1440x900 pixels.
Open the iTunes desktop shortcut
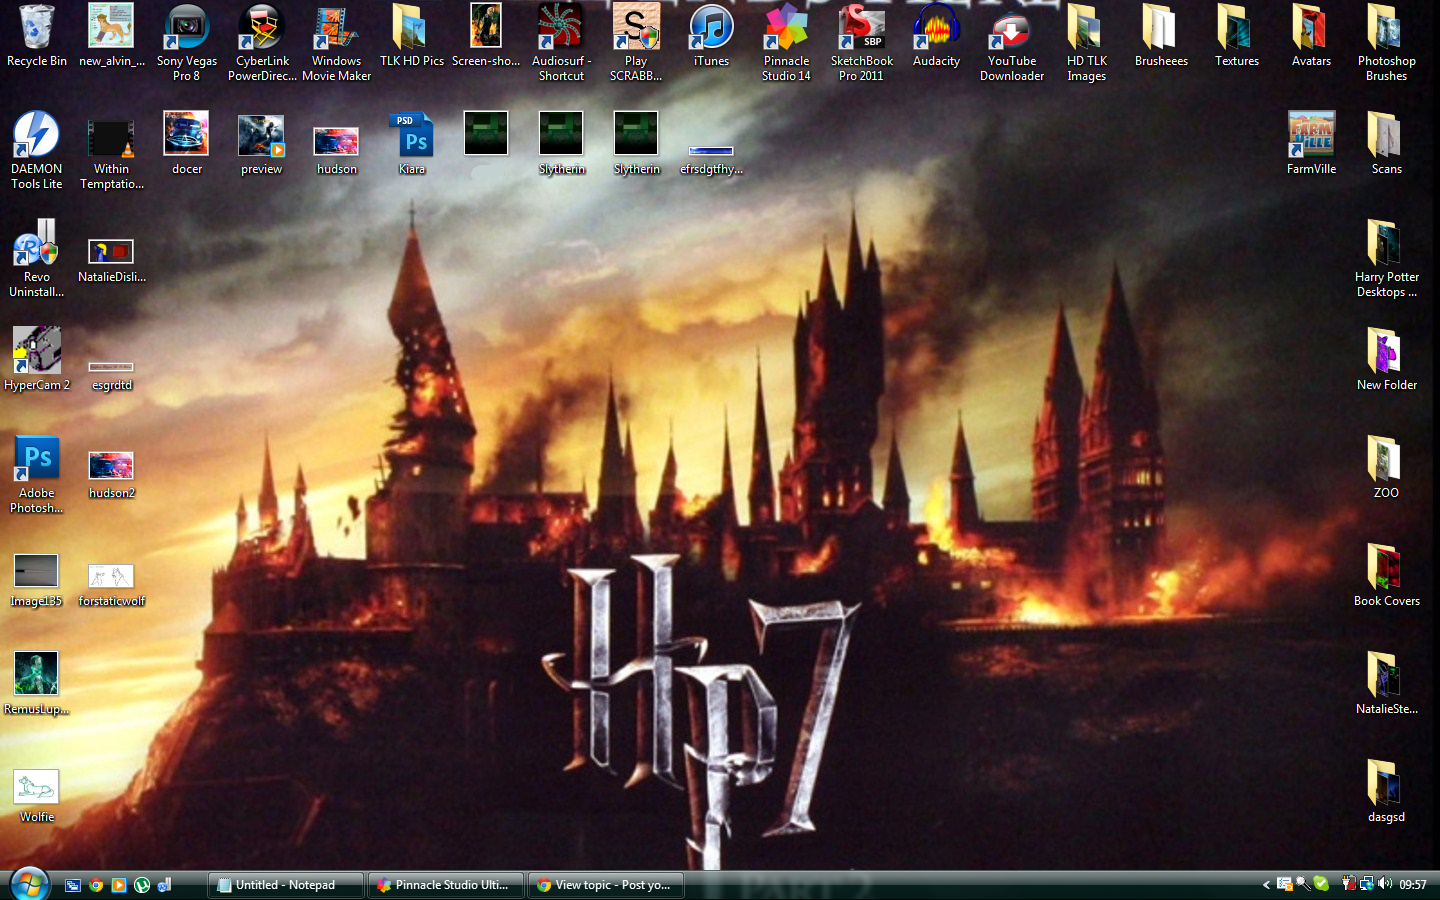click(x=711, y=30)
